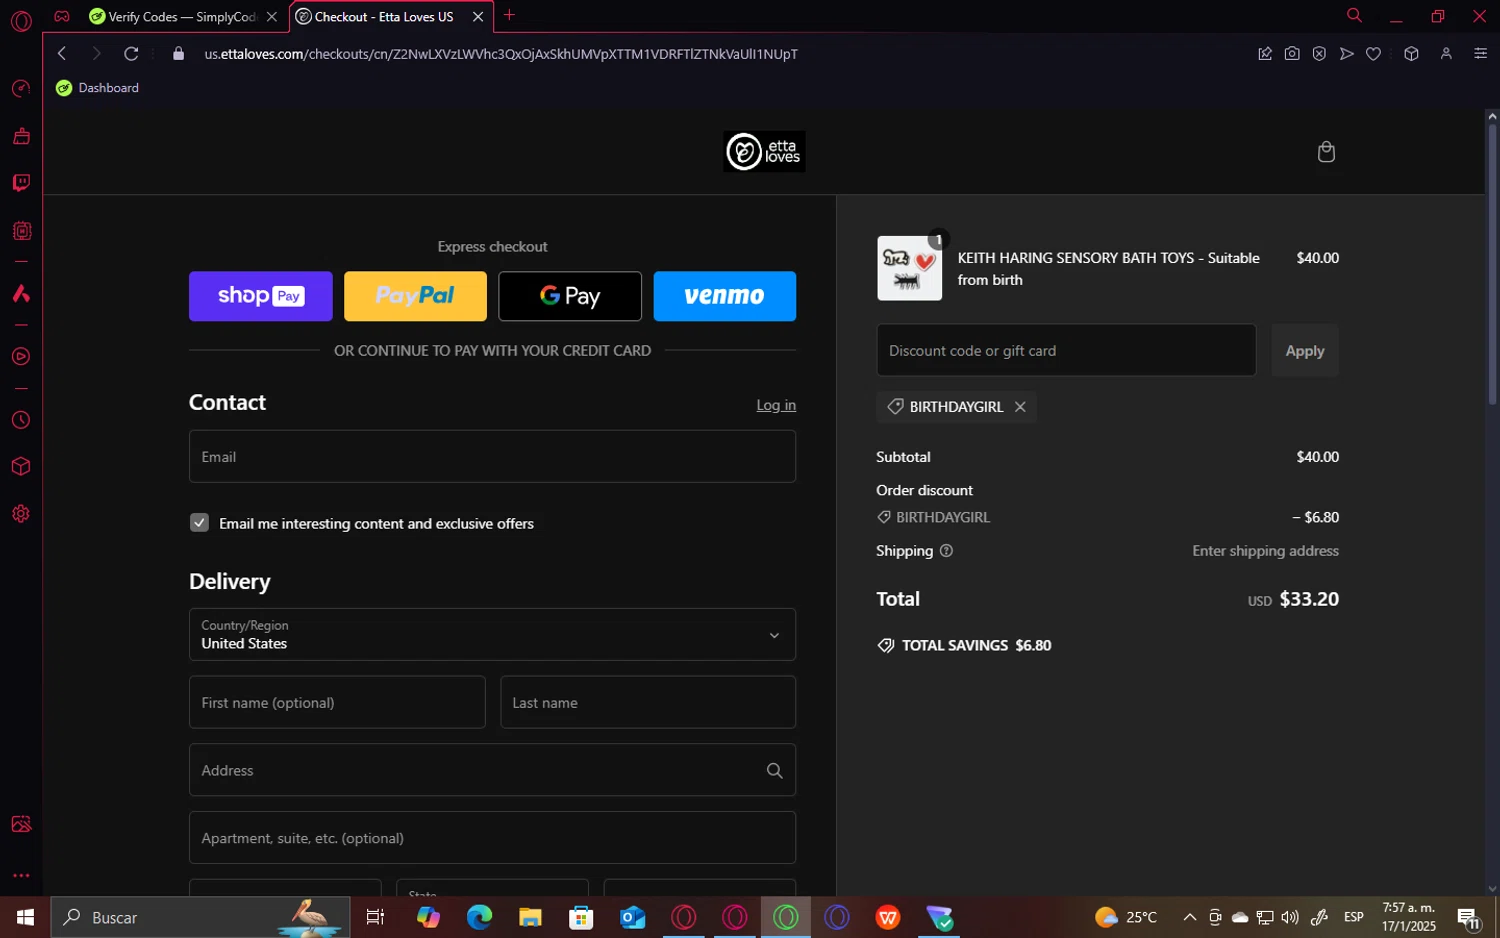Open the Settings gear in the sidebar
This screenshot has width=1500, height=938.
pos(21,514)
